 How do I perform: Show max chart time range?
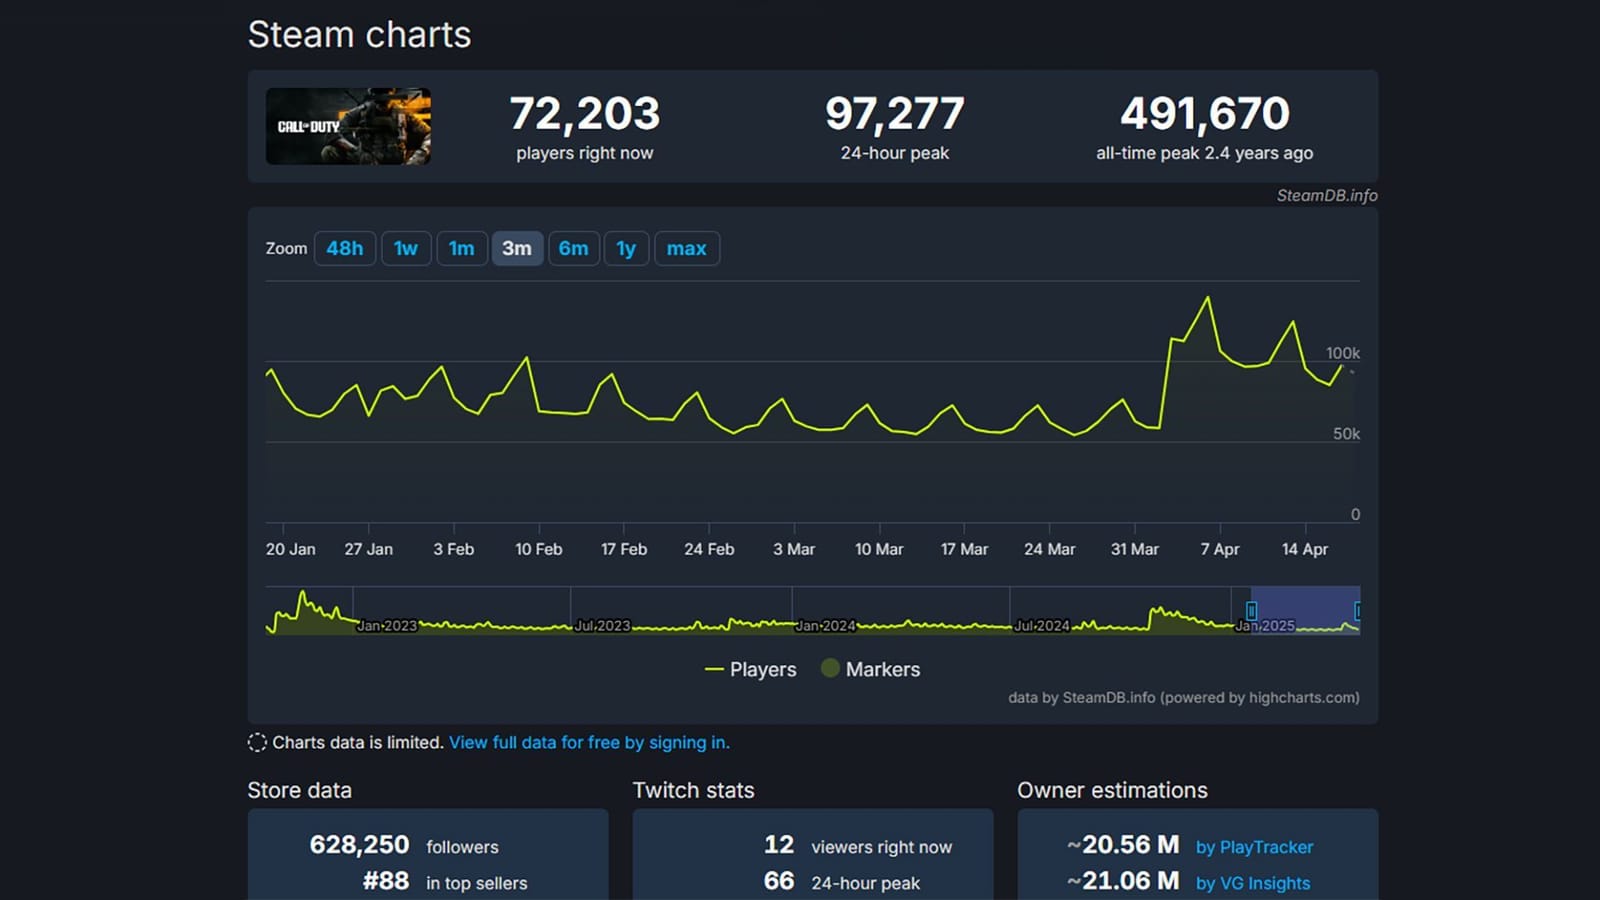point(686,248)
